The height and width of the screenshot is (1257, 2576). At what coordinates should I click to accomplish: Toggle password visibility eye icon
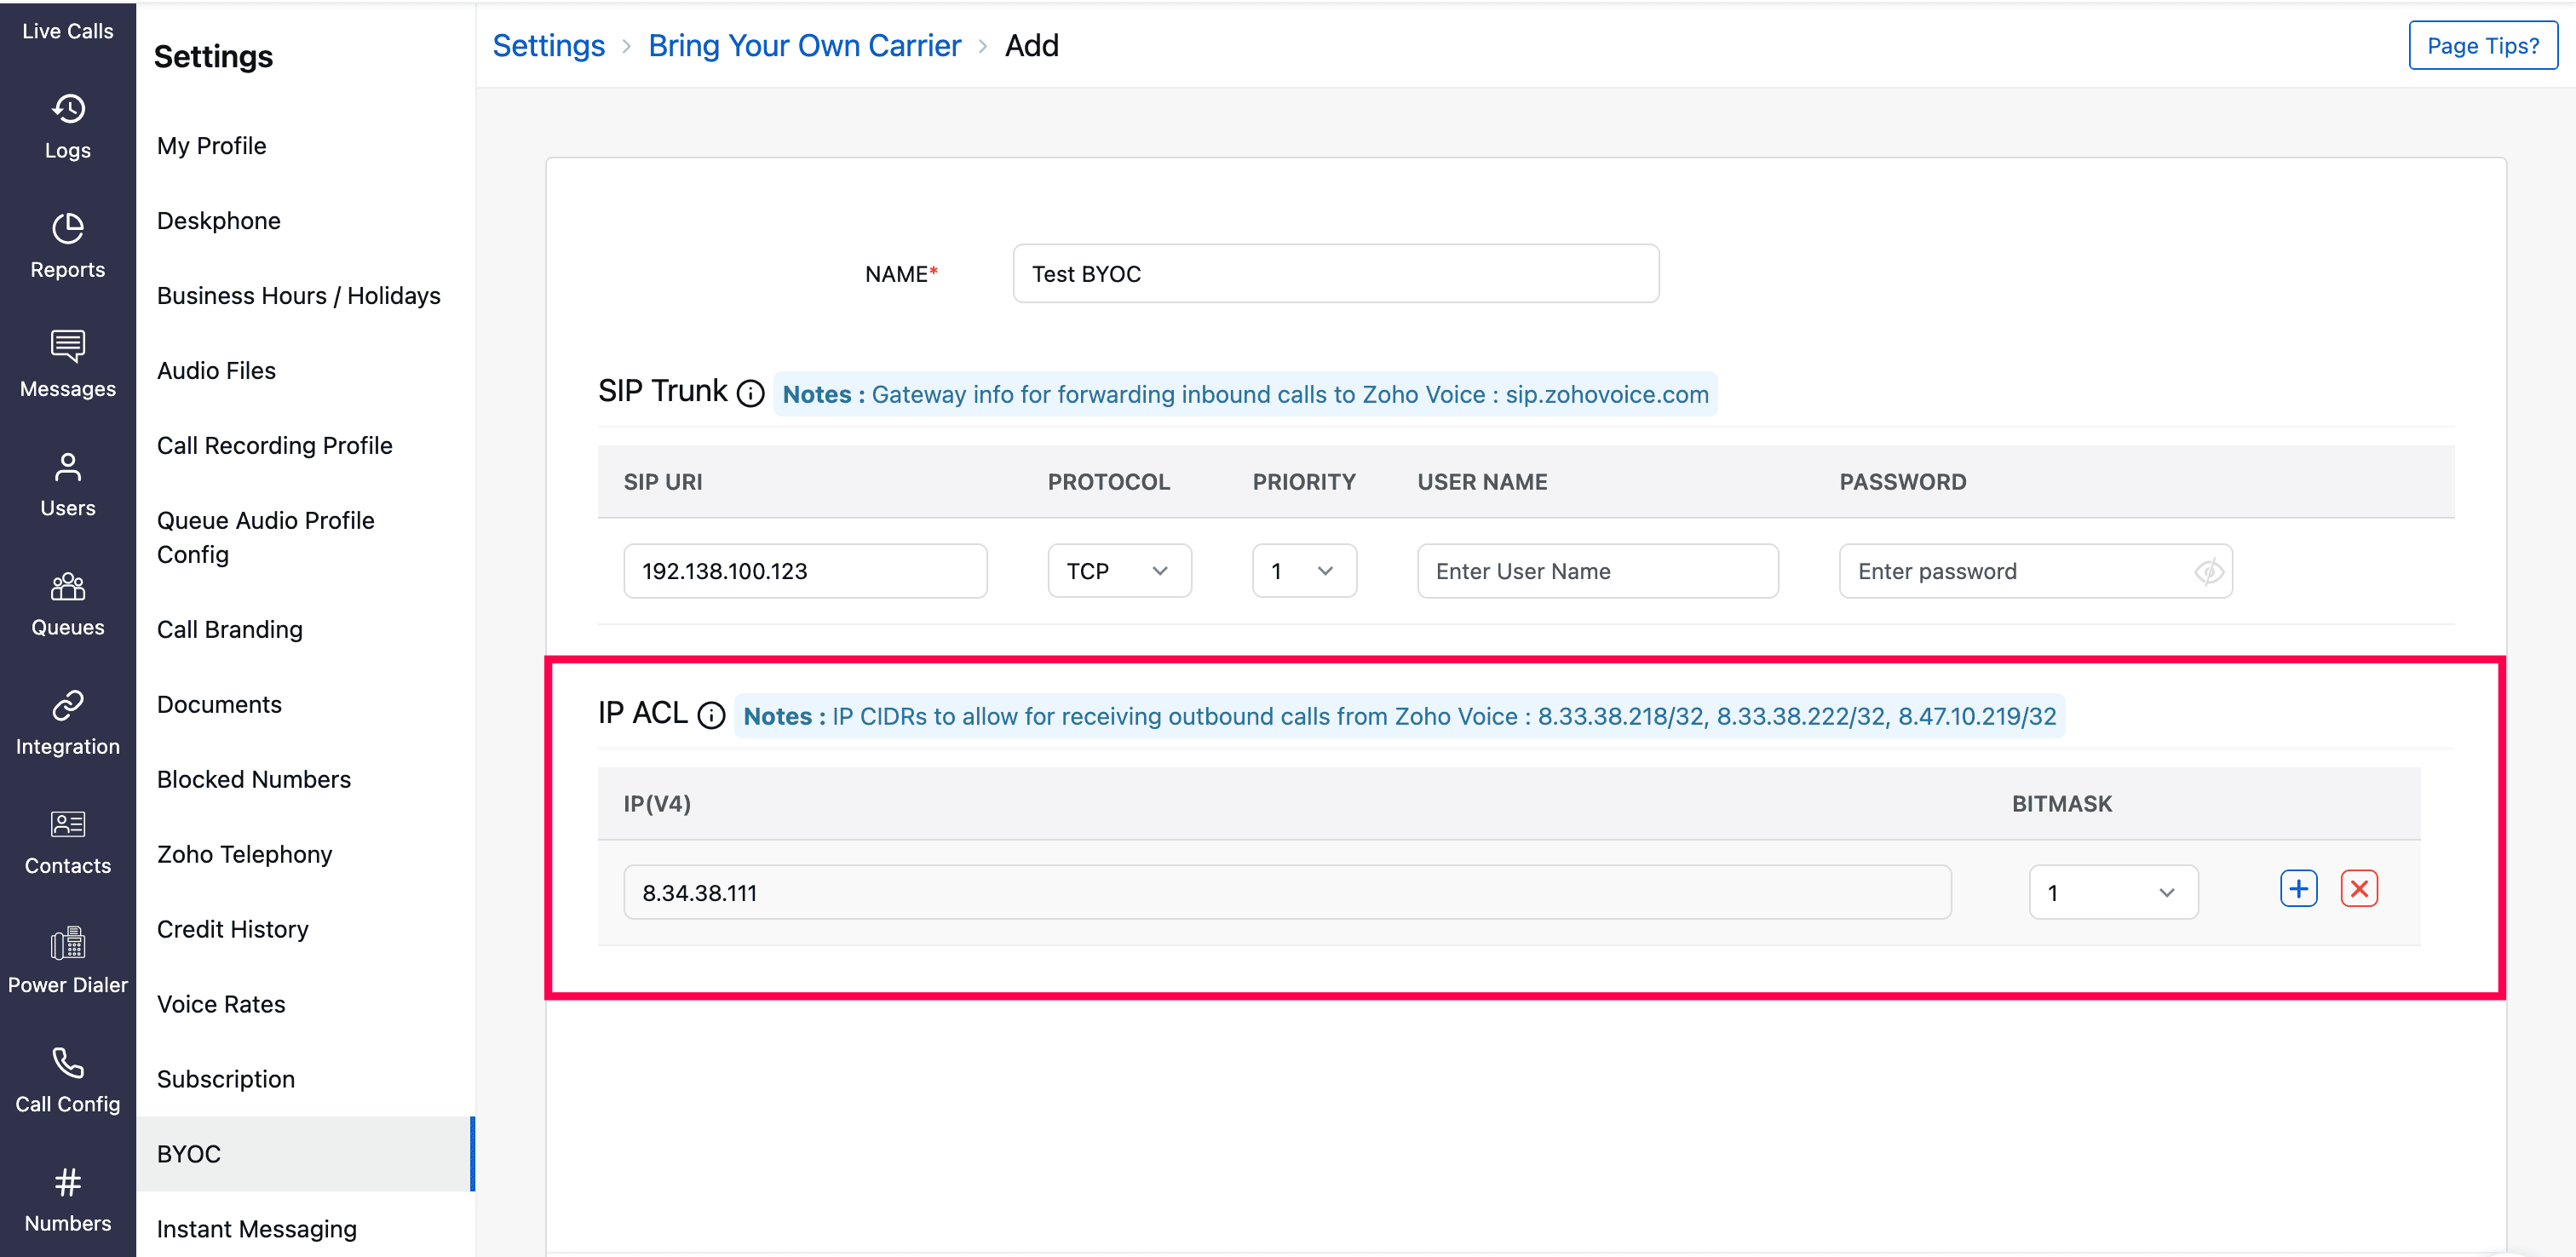click(x=2208, y=572)
